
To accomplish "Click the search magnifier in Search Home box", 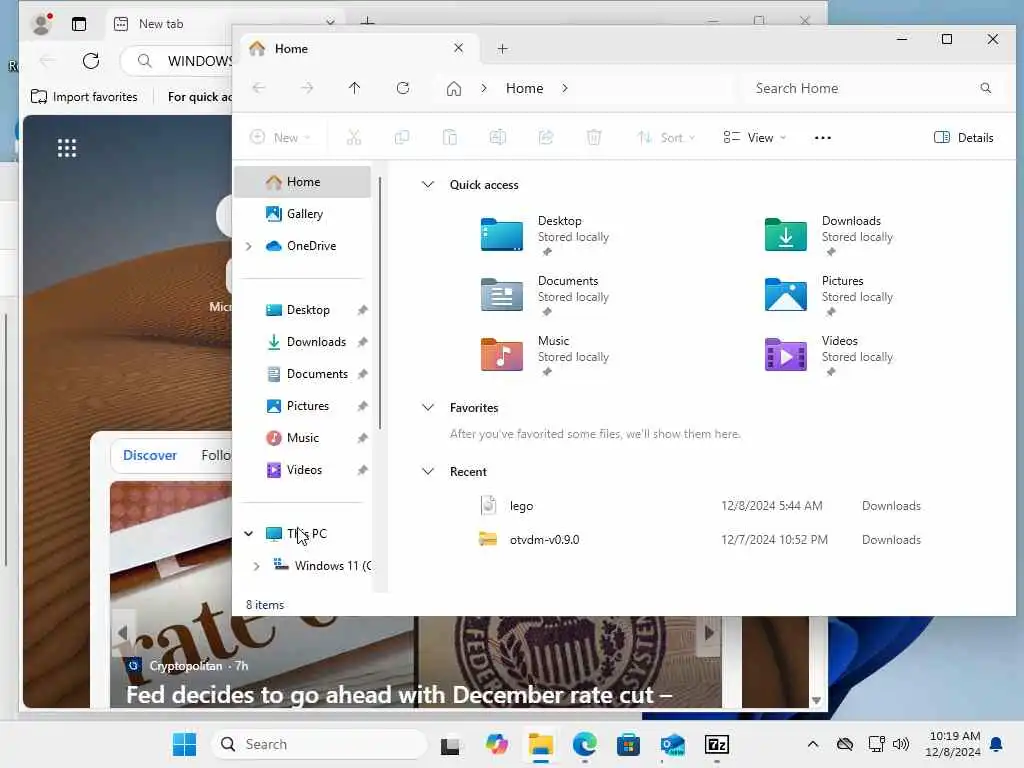I will click(x=985, y=88).
